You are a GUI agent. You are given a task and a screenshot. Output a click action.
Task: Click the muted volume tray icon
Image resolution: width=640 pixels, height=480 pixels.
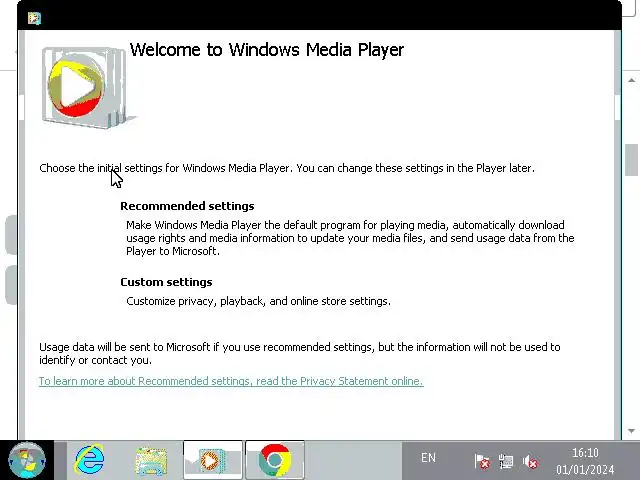[530, 462]
